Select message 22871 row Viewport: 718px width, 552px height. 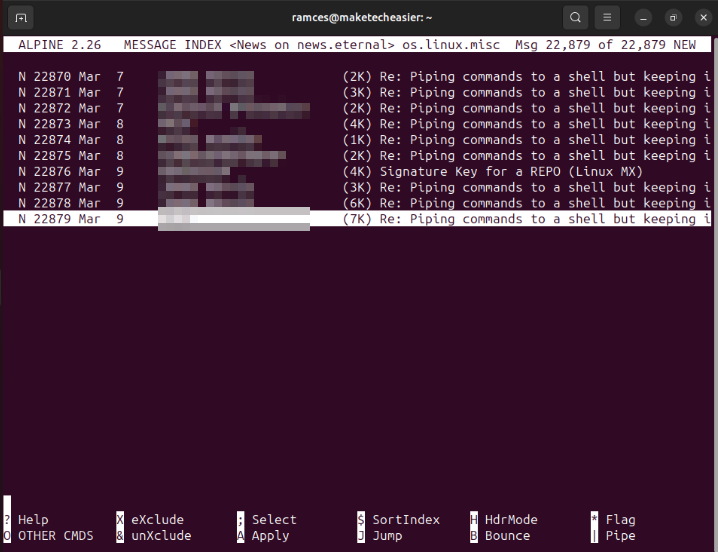357,93
